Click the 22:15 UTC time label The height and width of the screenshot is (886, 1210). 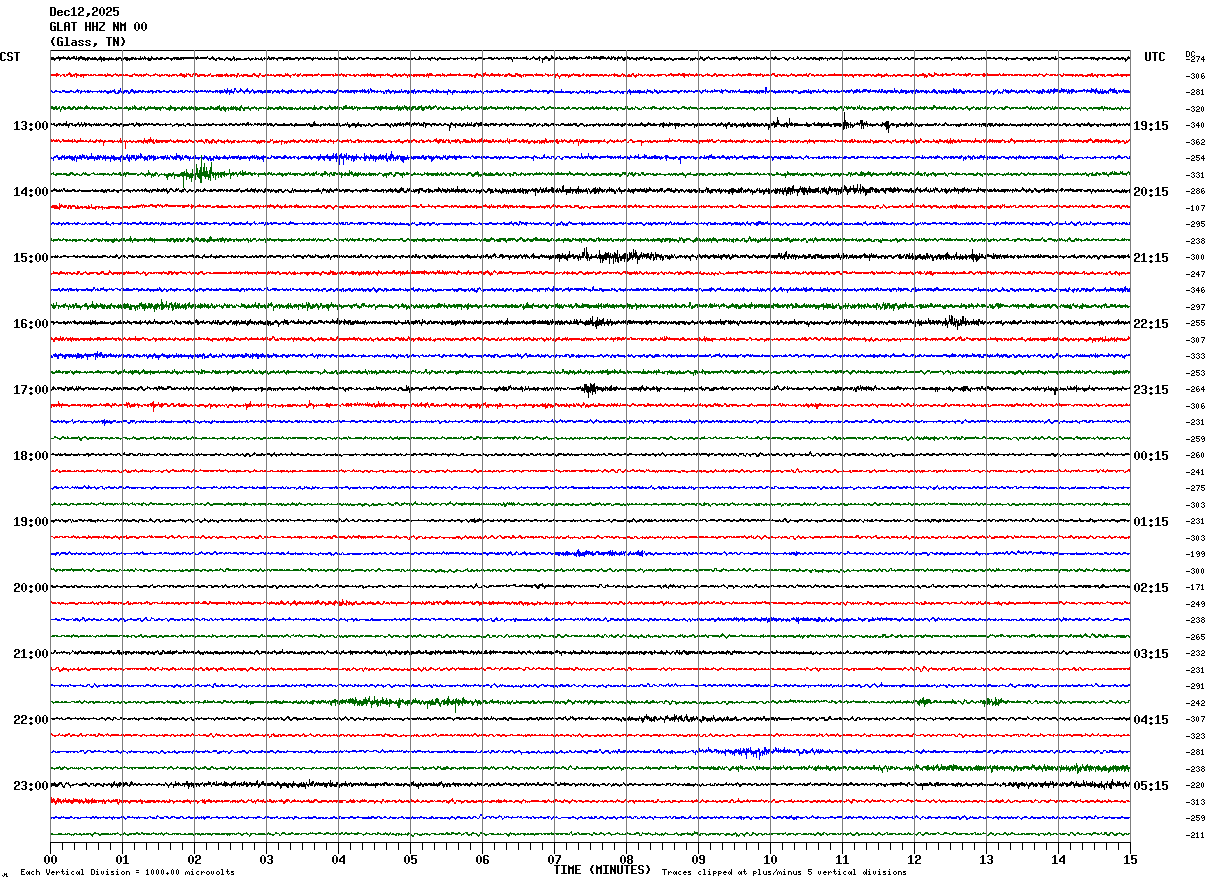pos(1150,324)
